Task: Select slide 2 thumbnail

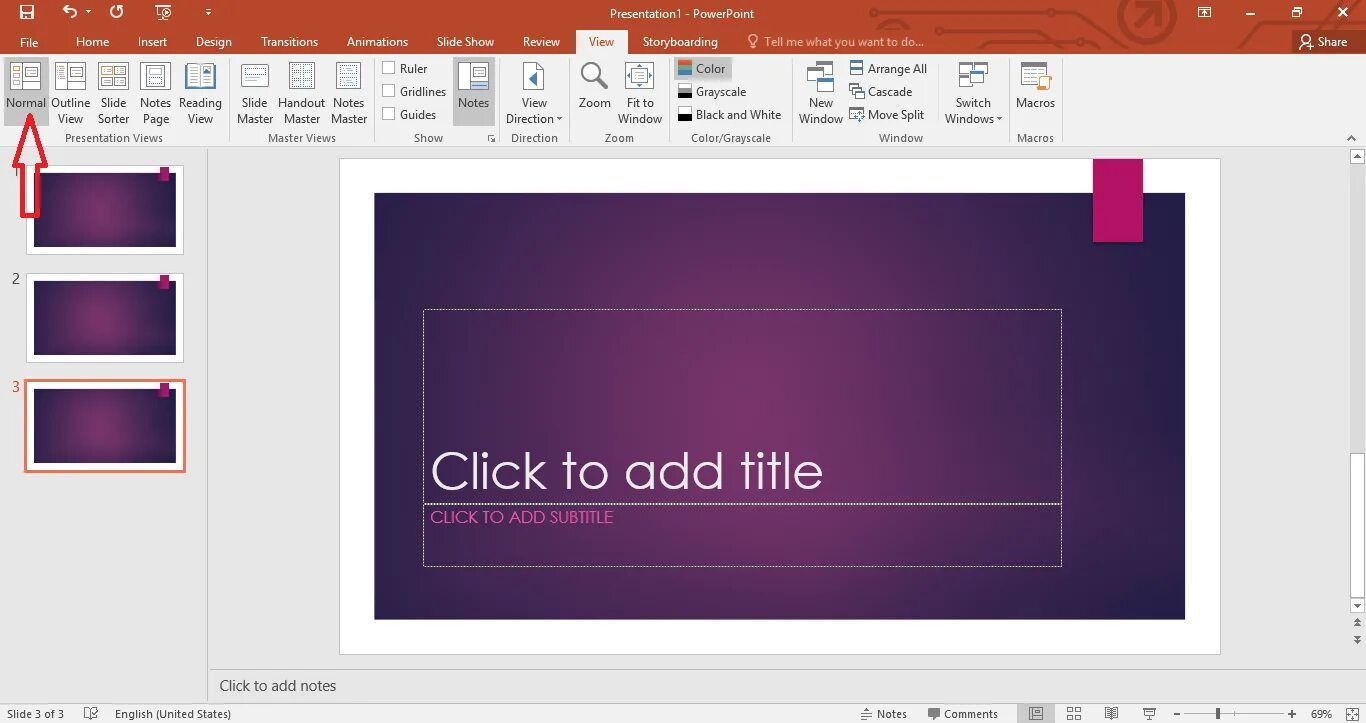Action: click(105, 318)
